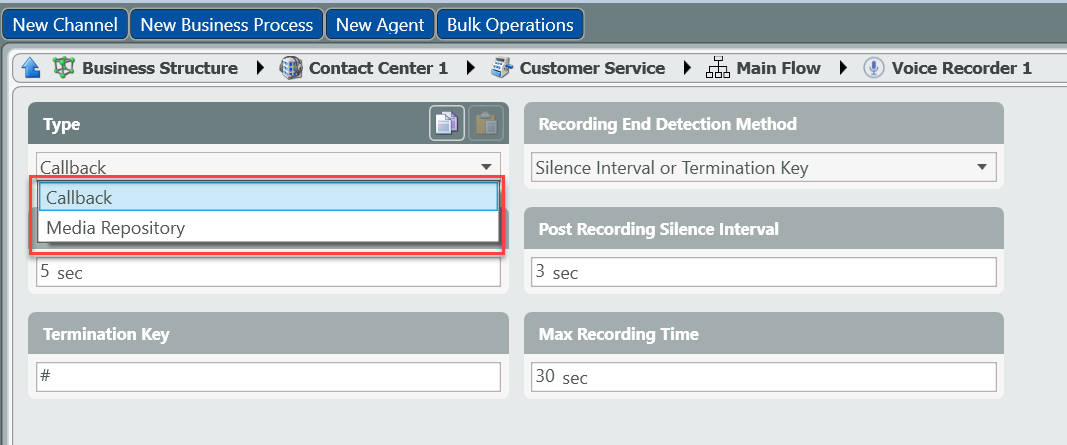Click the copy icon in Type header
This screenshot has width=1067, height=445.
click(446, 124)
